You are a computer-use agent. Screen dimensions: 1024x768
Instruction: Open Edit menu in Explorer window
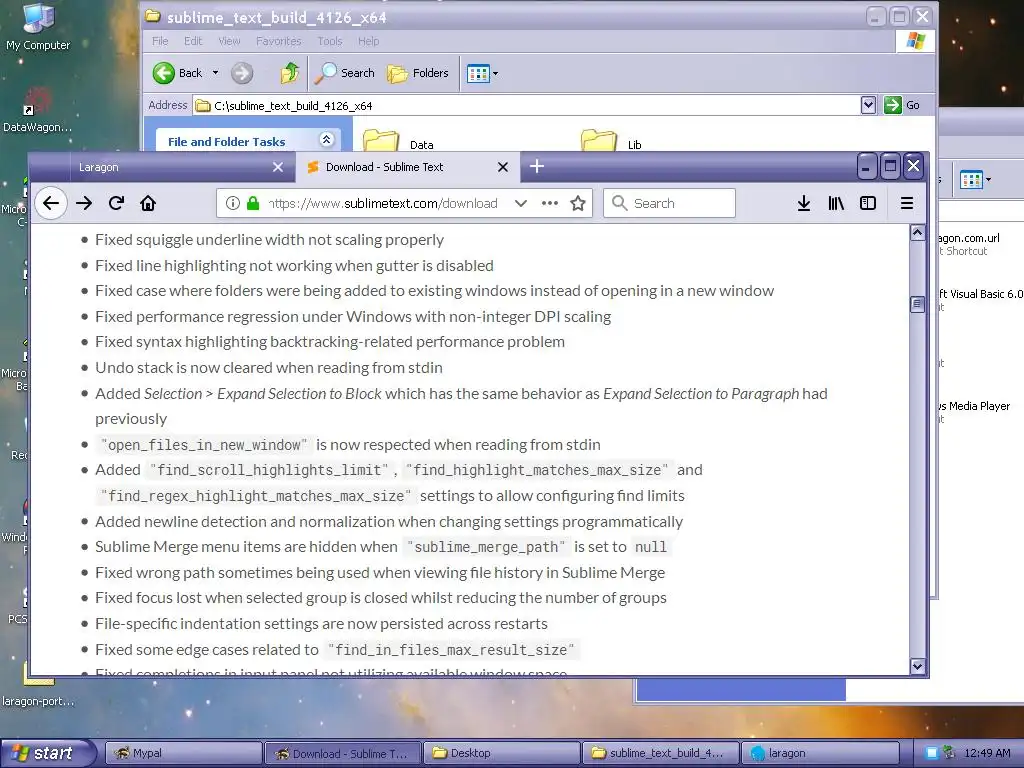[x=193, y=41]
